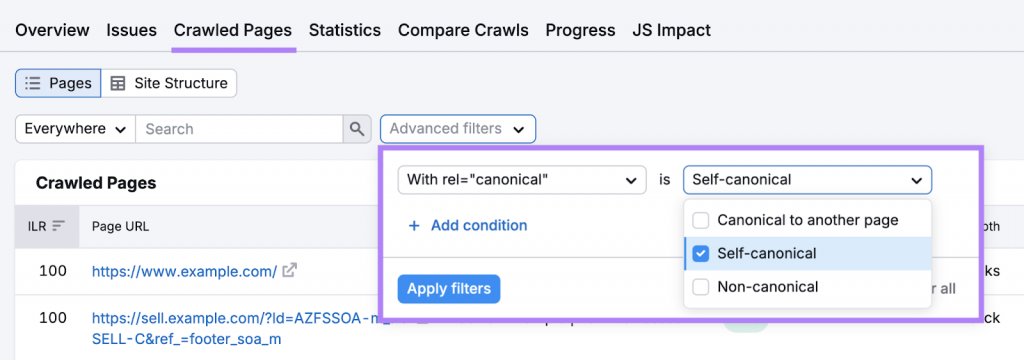Screen dimensions: 1024x360
Task: Open the With rel="canonical" dropdown
Action: click(x=522, y=180)
